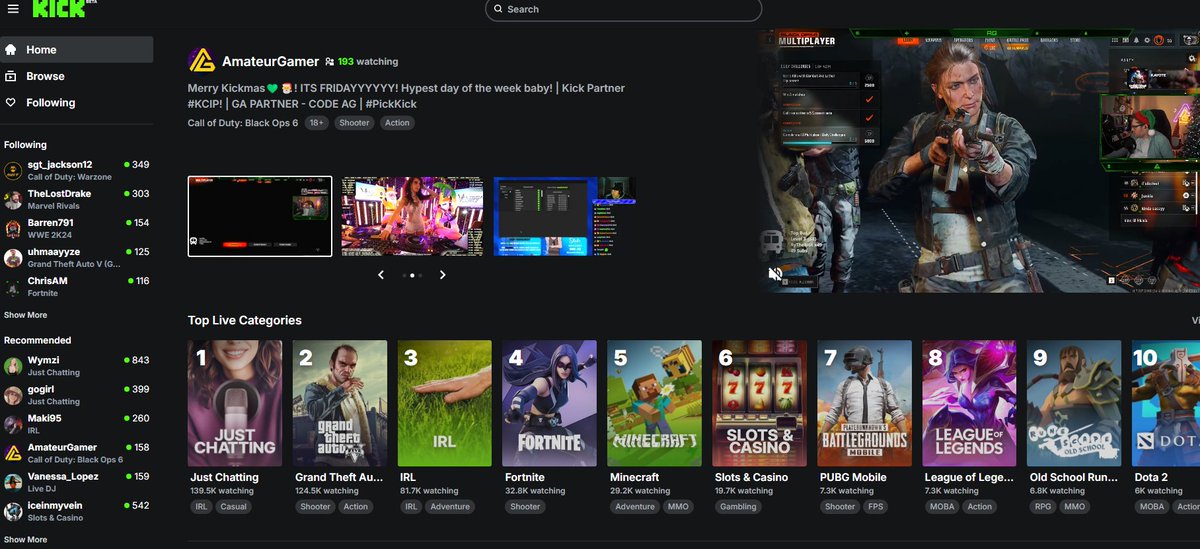Click the Top Live Categories heading
Image resolution: width=1200 pixels, height=549 pixels.
pyautogui.click(x=244, y=321)
